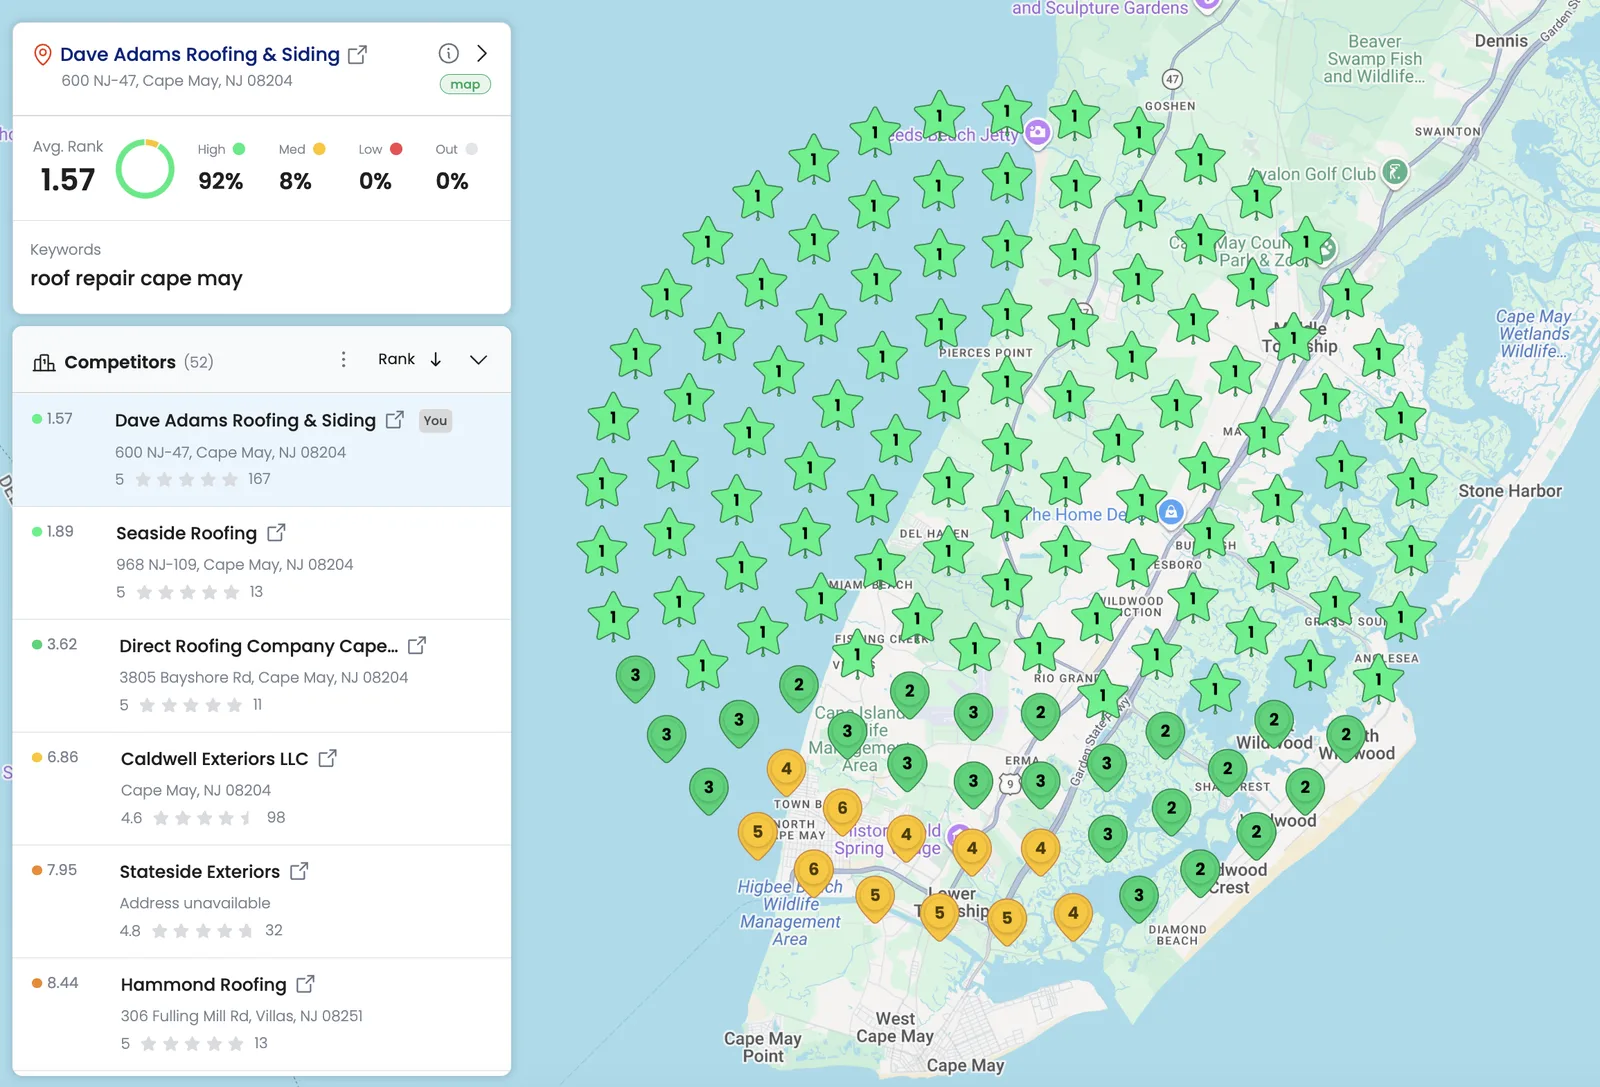Click 'Out' 0% stat in header
Viewport: 1600px width, 1087px height.
[x=455, y=167]
